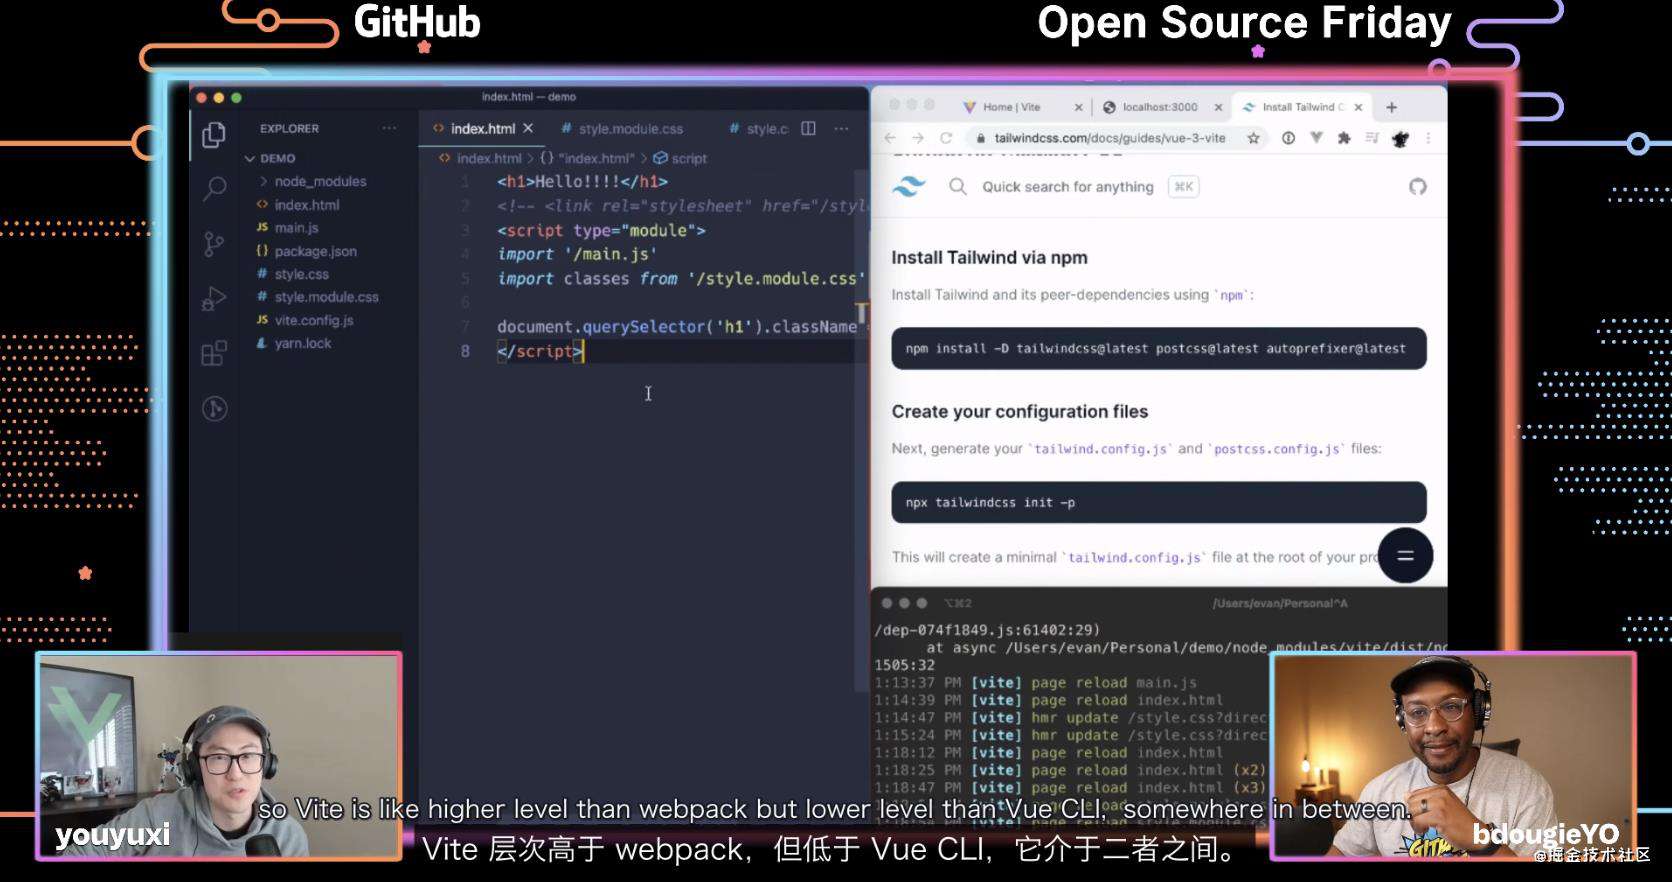Open index.html in the Explorer tree
Viewport: 1672px width, 882px height.
[x=307, y=205]
